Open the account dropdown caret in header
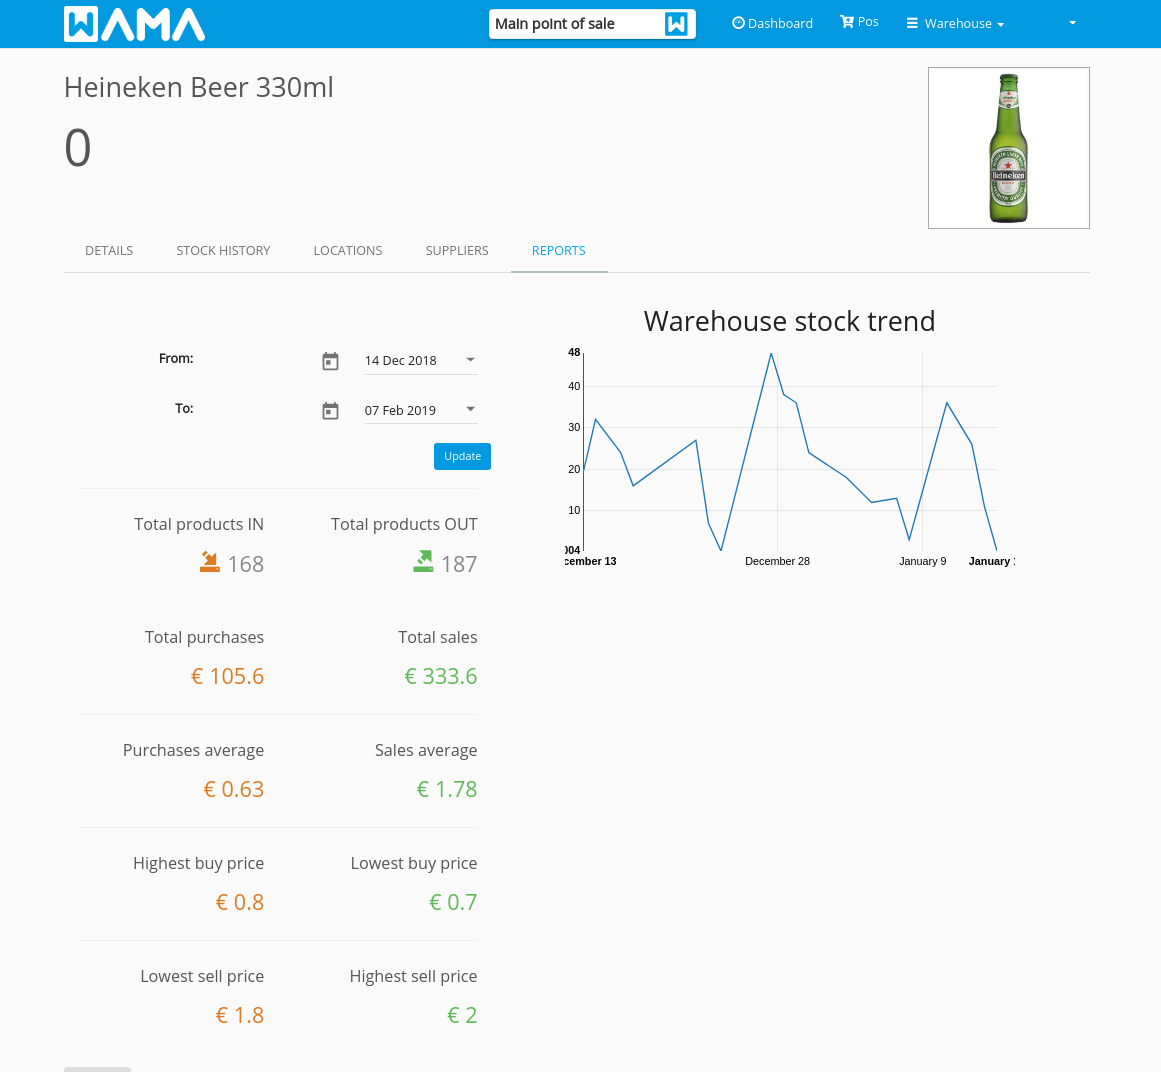The height and width of the screenshot is (1072, 1161). pyautogui.click(x=1072, y=23)
